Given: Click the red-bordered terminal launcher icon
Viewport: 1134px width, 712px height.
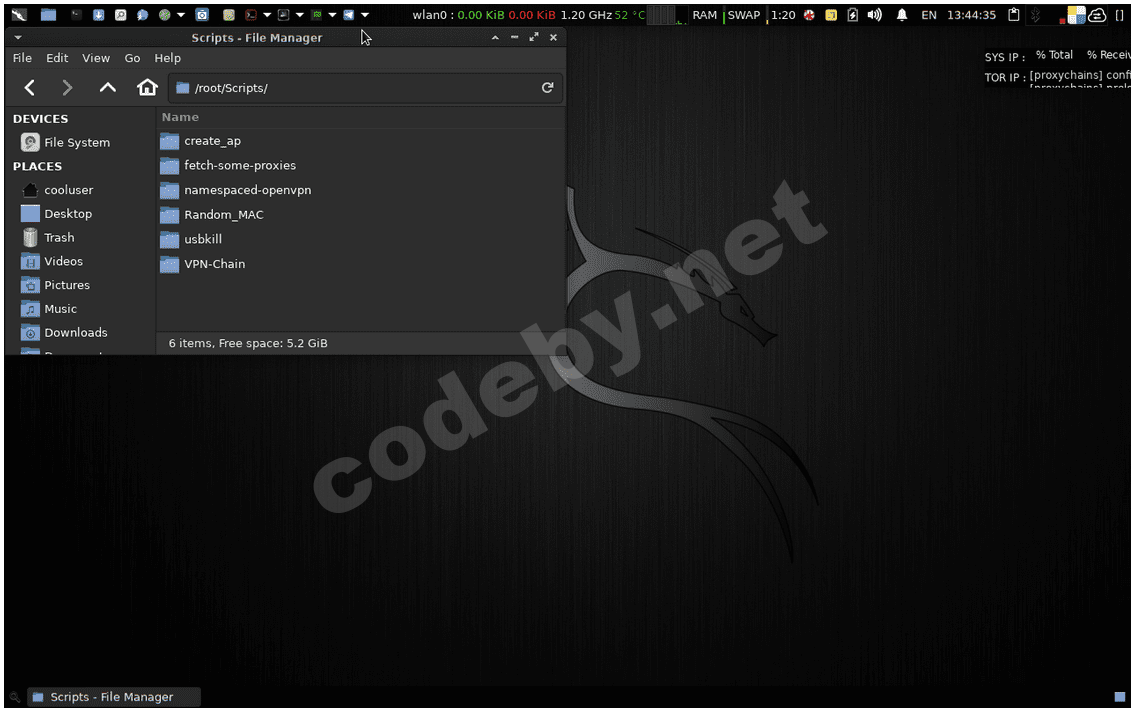Looking at the screenshot, I should (x=250, y=14).
